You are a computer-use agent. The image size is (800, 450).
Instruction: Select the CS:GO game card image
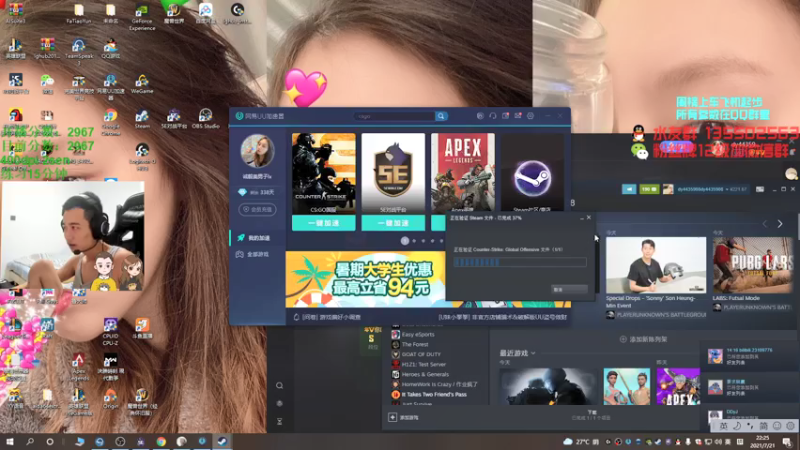(x=323, y=173)
